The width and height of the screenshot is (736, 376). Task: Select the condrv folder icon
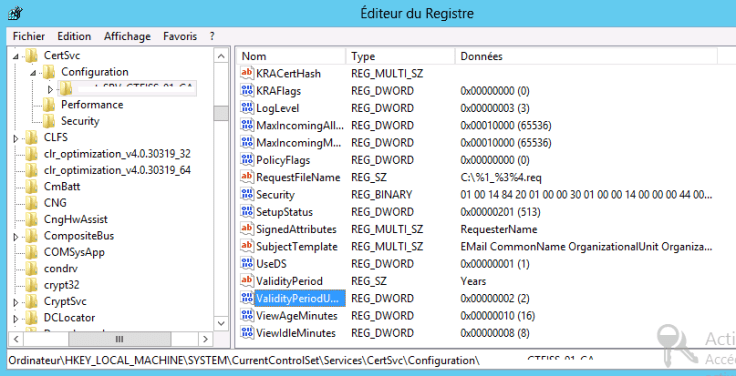31,269
